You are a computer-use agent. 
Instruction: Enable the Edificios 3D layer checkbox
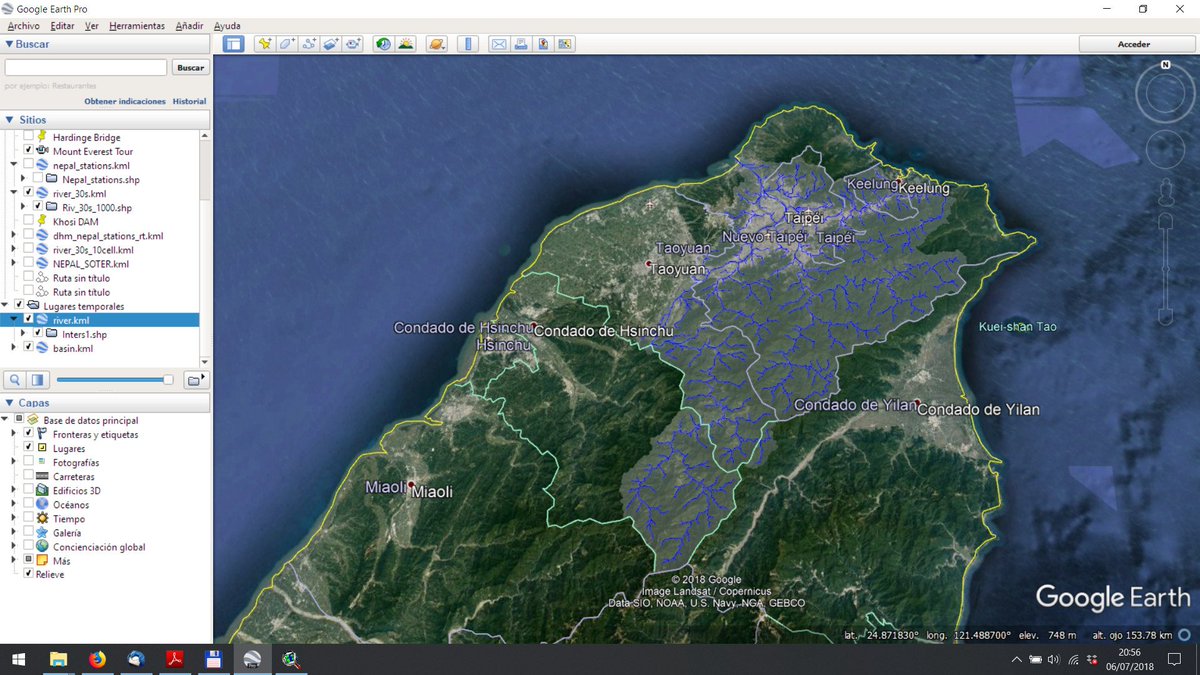point(28,490)
